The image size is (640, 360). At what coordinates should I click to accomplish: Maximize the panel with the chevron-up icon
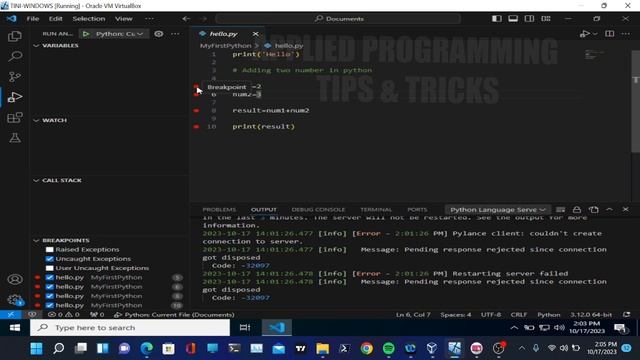[x=609, y=209]
